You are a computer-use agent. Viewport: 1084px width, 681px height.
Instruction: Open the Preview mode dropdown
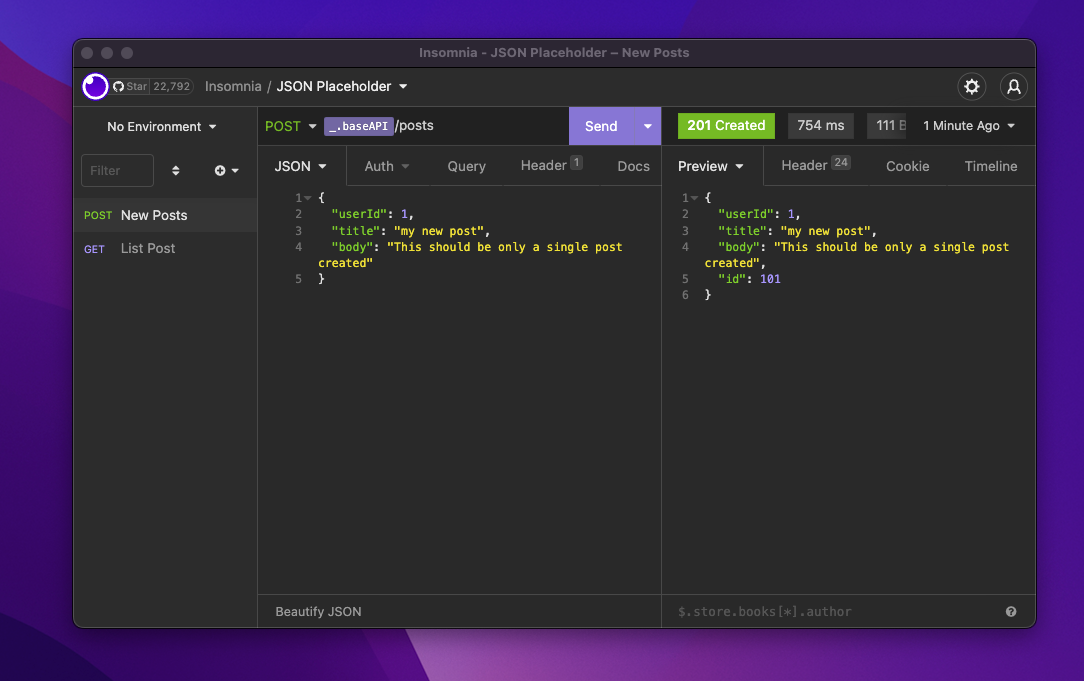[x=711, y=166]
